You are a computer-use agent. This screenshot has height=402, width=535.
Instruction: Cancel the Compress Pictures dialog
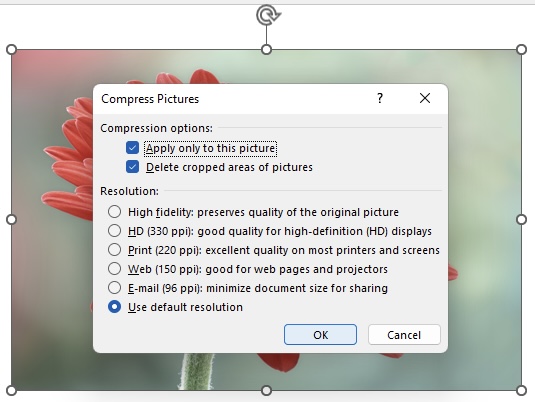(x=404, y=335)
